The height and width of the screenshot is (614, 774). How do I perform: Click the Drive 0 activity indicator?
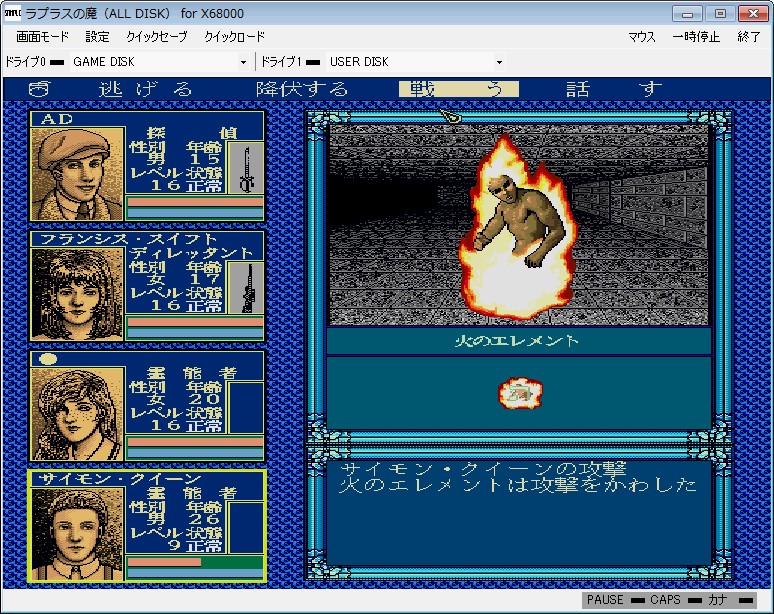(x=57, y=62)
